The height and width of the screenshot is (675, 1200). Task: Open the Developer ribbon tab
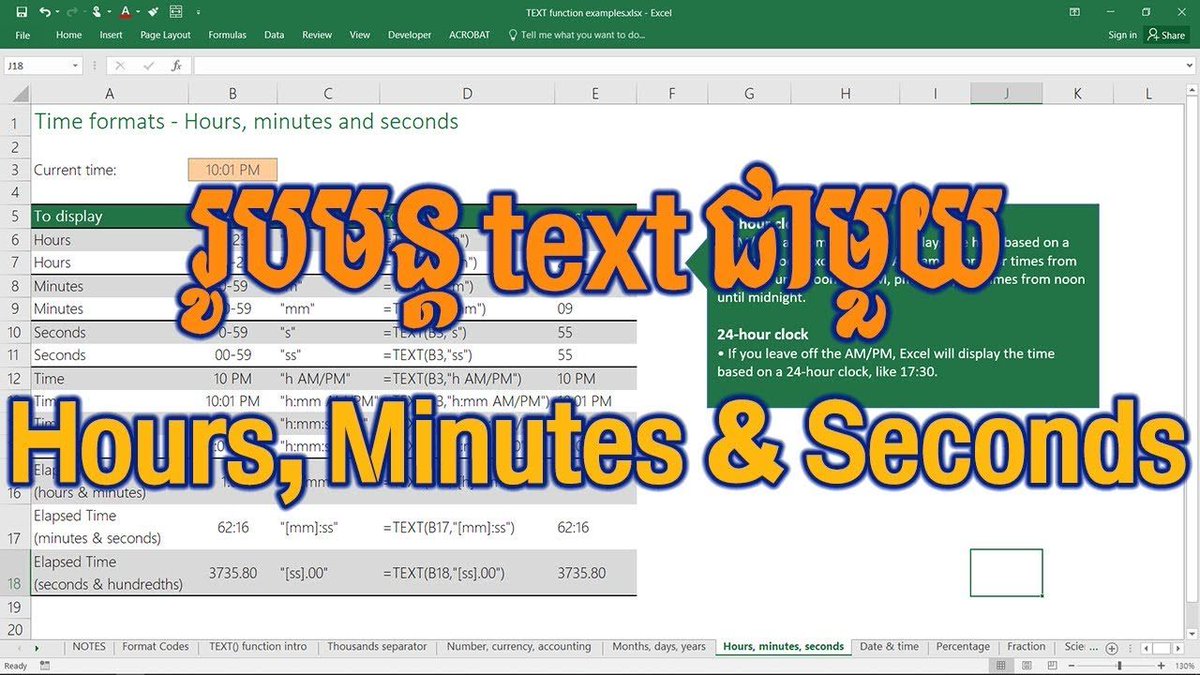tap(409, 34)
